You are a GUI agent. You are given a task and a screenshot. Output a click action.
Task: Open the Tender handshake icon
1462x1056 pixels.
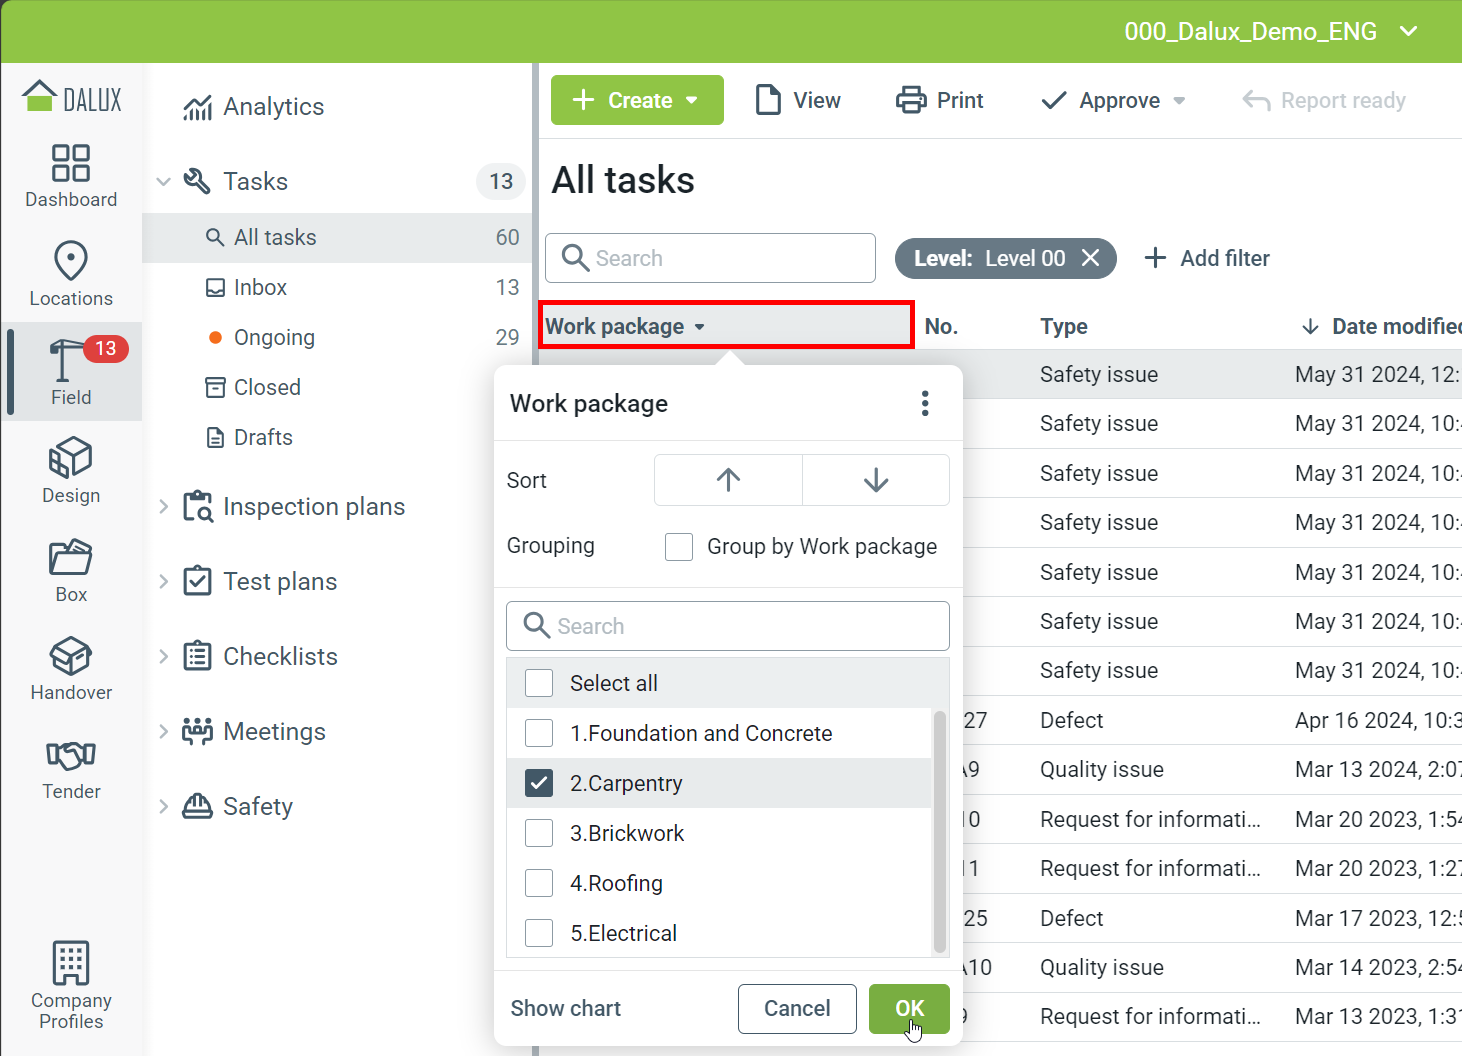point(71,755)
